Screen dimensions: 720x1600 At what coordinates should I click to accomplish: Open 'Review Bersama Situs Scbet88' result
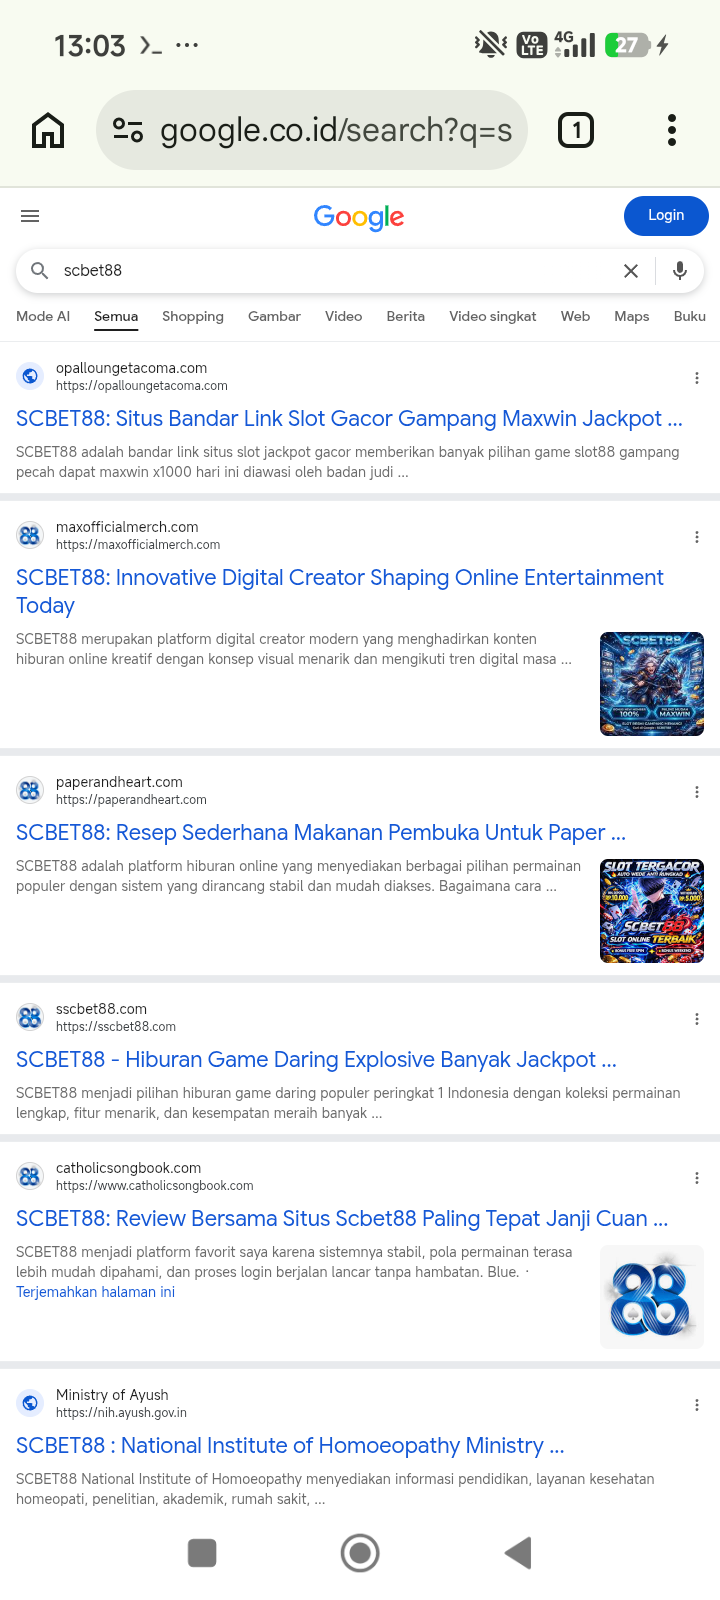pyautogui.click(x=342, y=1218)
